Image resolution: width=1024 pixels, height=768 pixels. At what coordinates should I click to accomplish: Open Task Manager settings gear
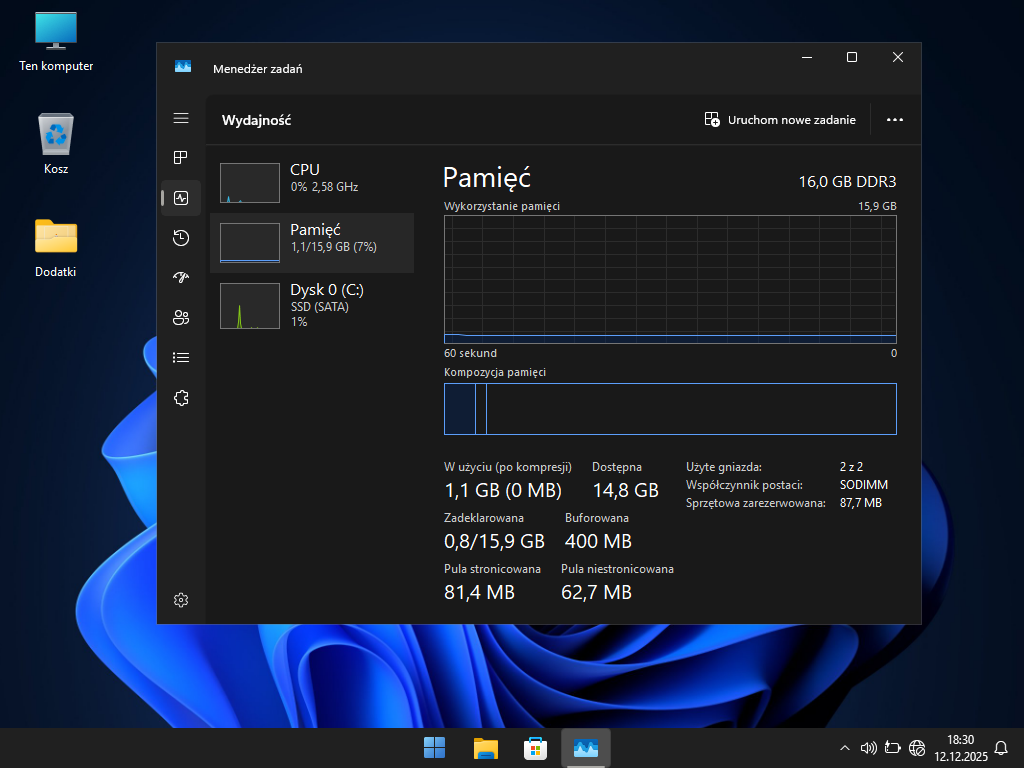(x=181, y=600)
